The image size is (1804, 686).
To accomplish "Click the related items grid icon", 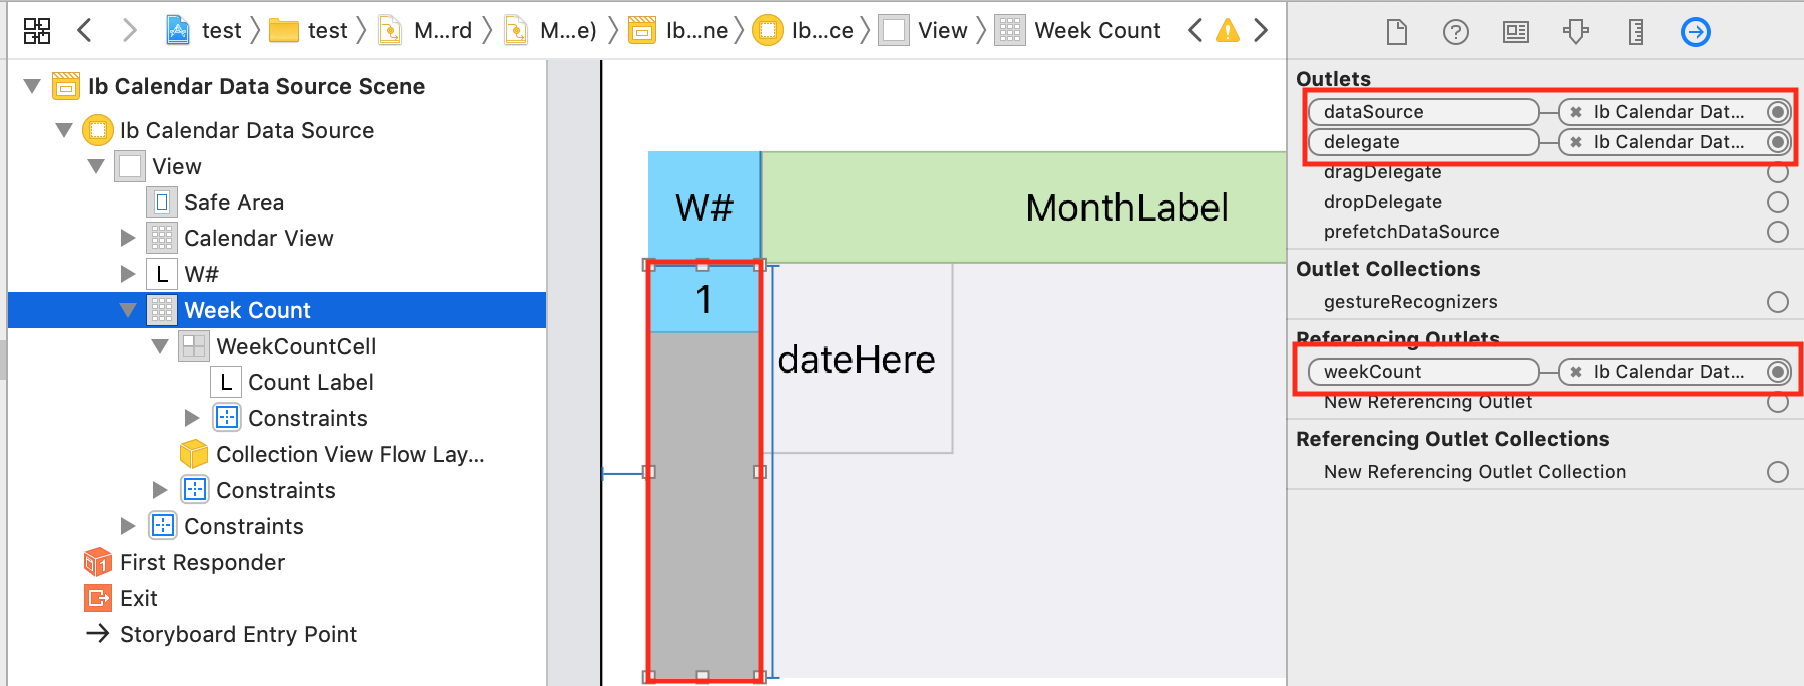I will (x=37, y=31).
